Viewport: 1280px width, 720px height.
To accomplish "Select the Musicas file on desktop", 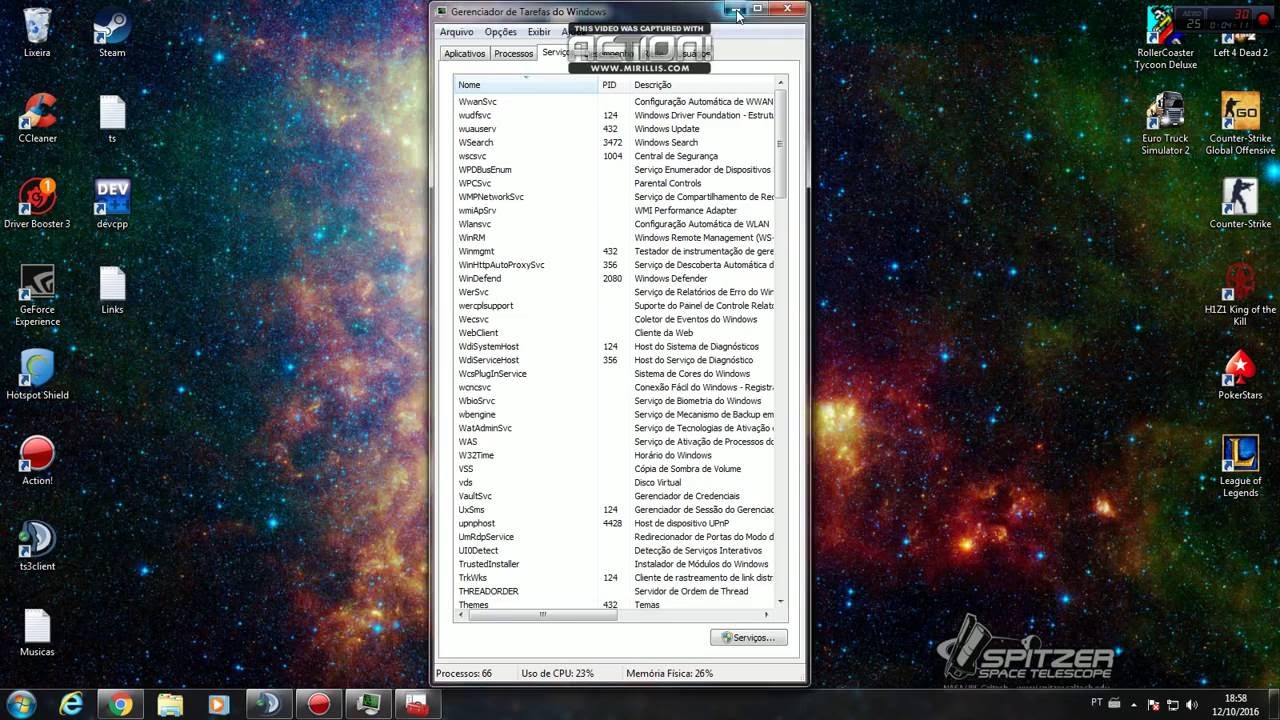I will pyautogui.click(x=37, y=633).
